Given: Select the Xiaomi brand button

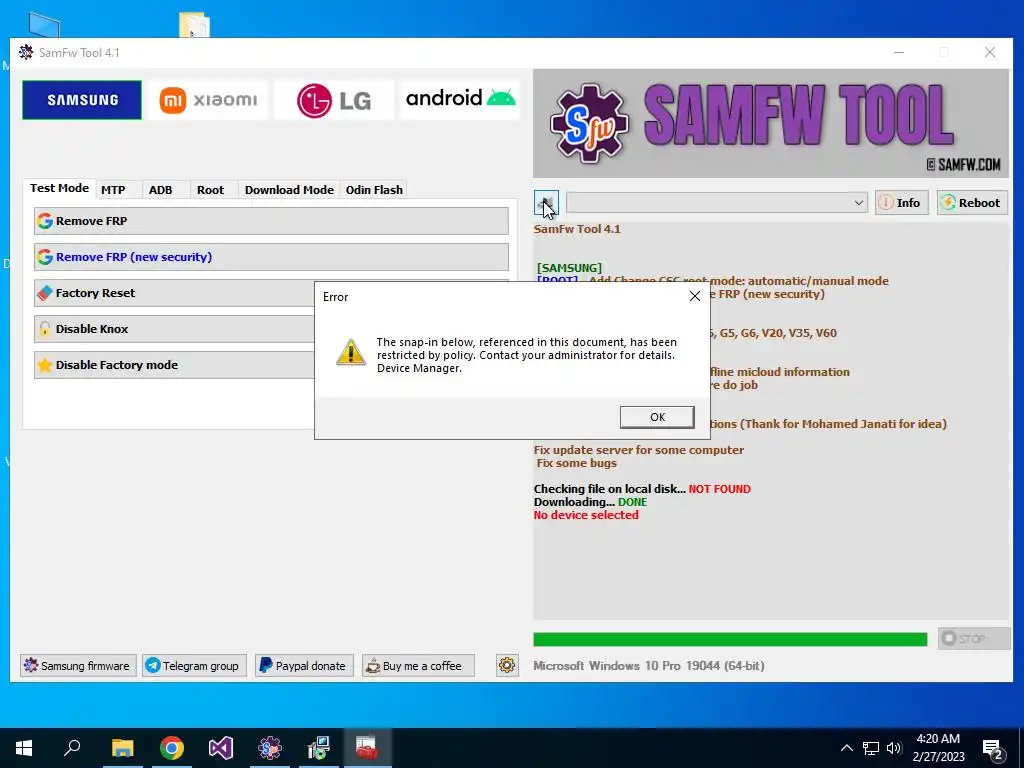Looking at the screenshot, I should tap(208, 100).
